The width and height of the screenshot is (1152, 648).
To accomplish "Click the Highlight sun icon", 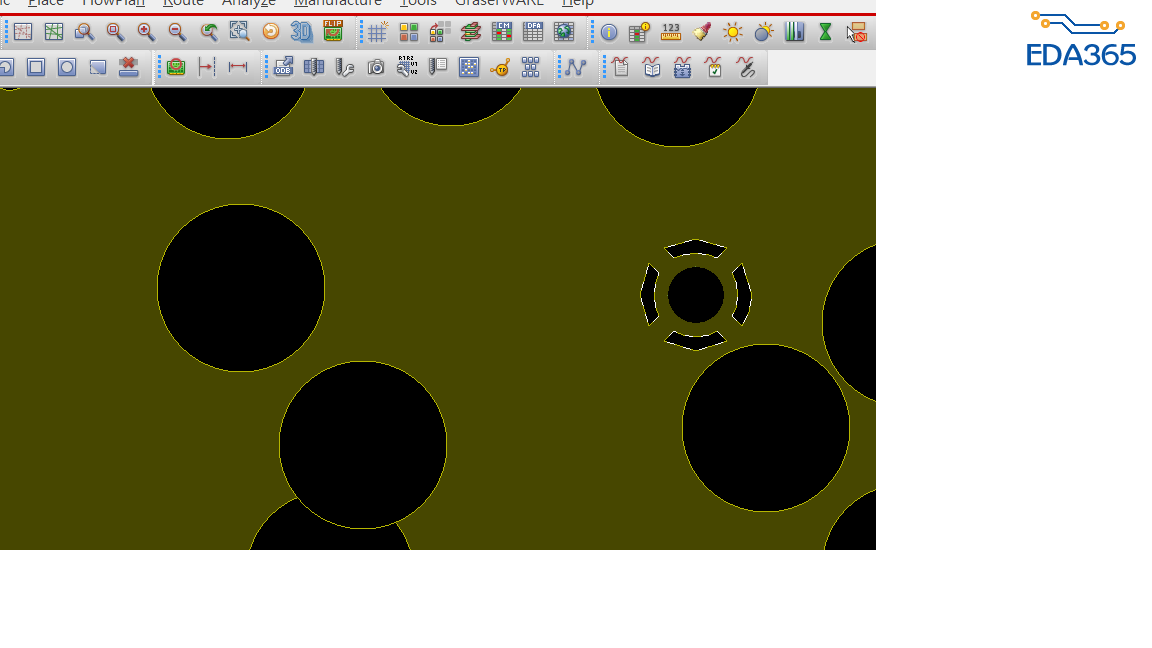I will click(732, 32).
